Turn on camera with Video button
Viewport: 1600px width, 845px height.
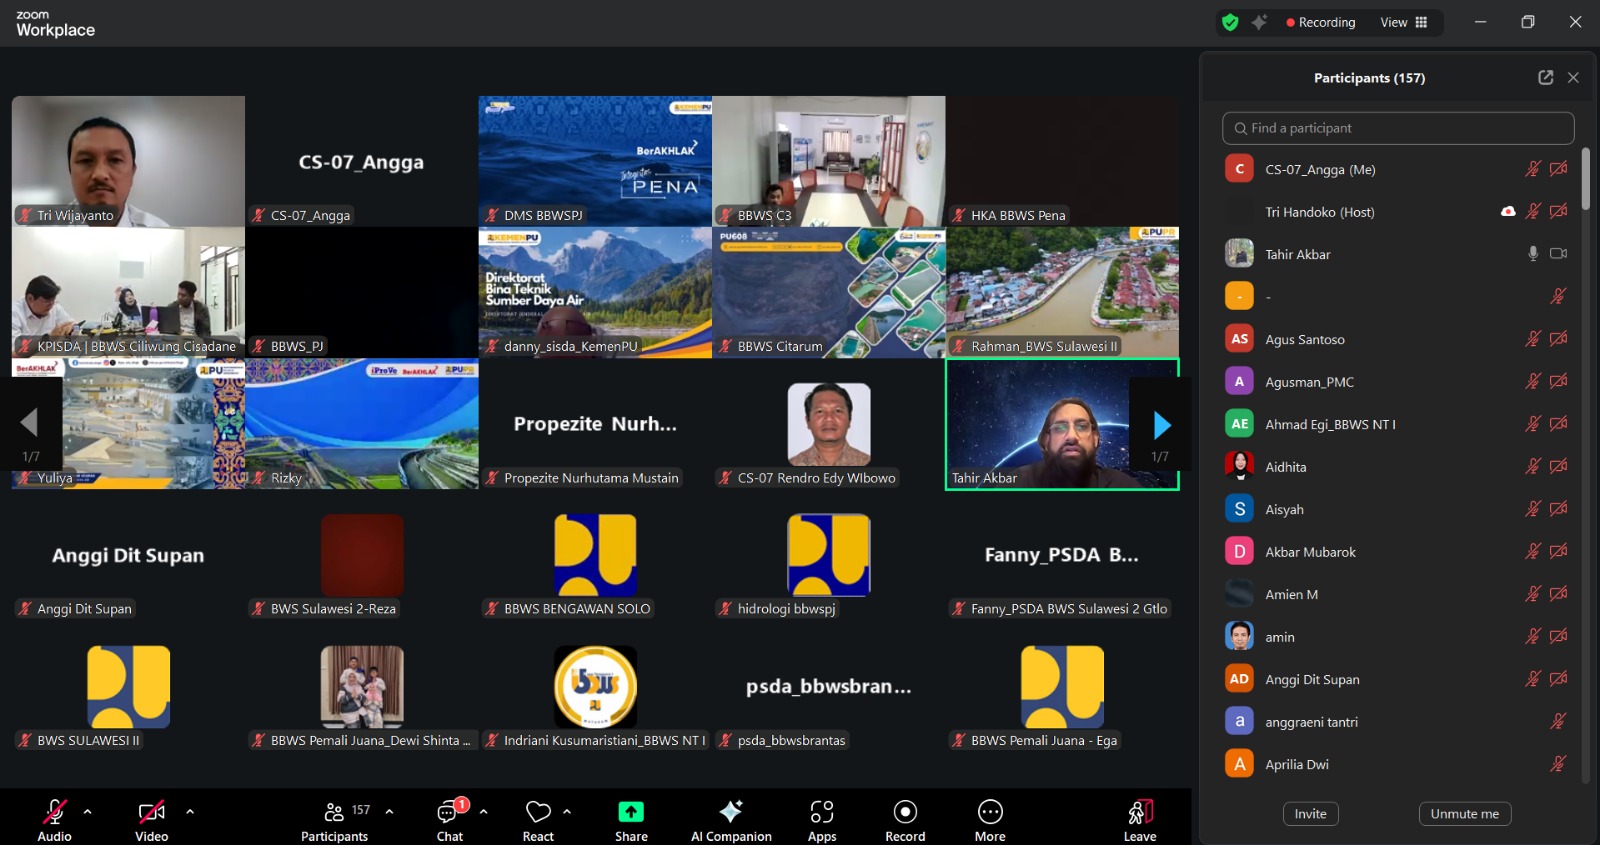(151, 812)
